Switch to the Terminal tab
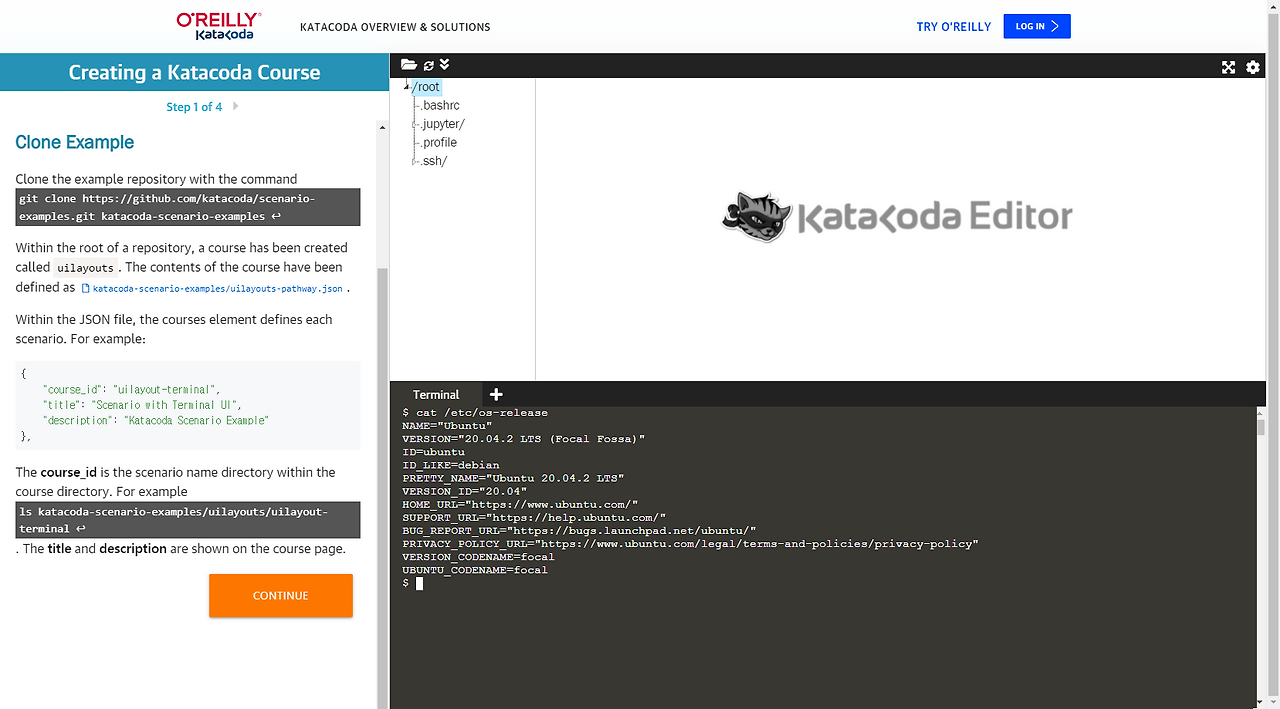Screen dimensions: 1280x709 click(x=436, y=395)
